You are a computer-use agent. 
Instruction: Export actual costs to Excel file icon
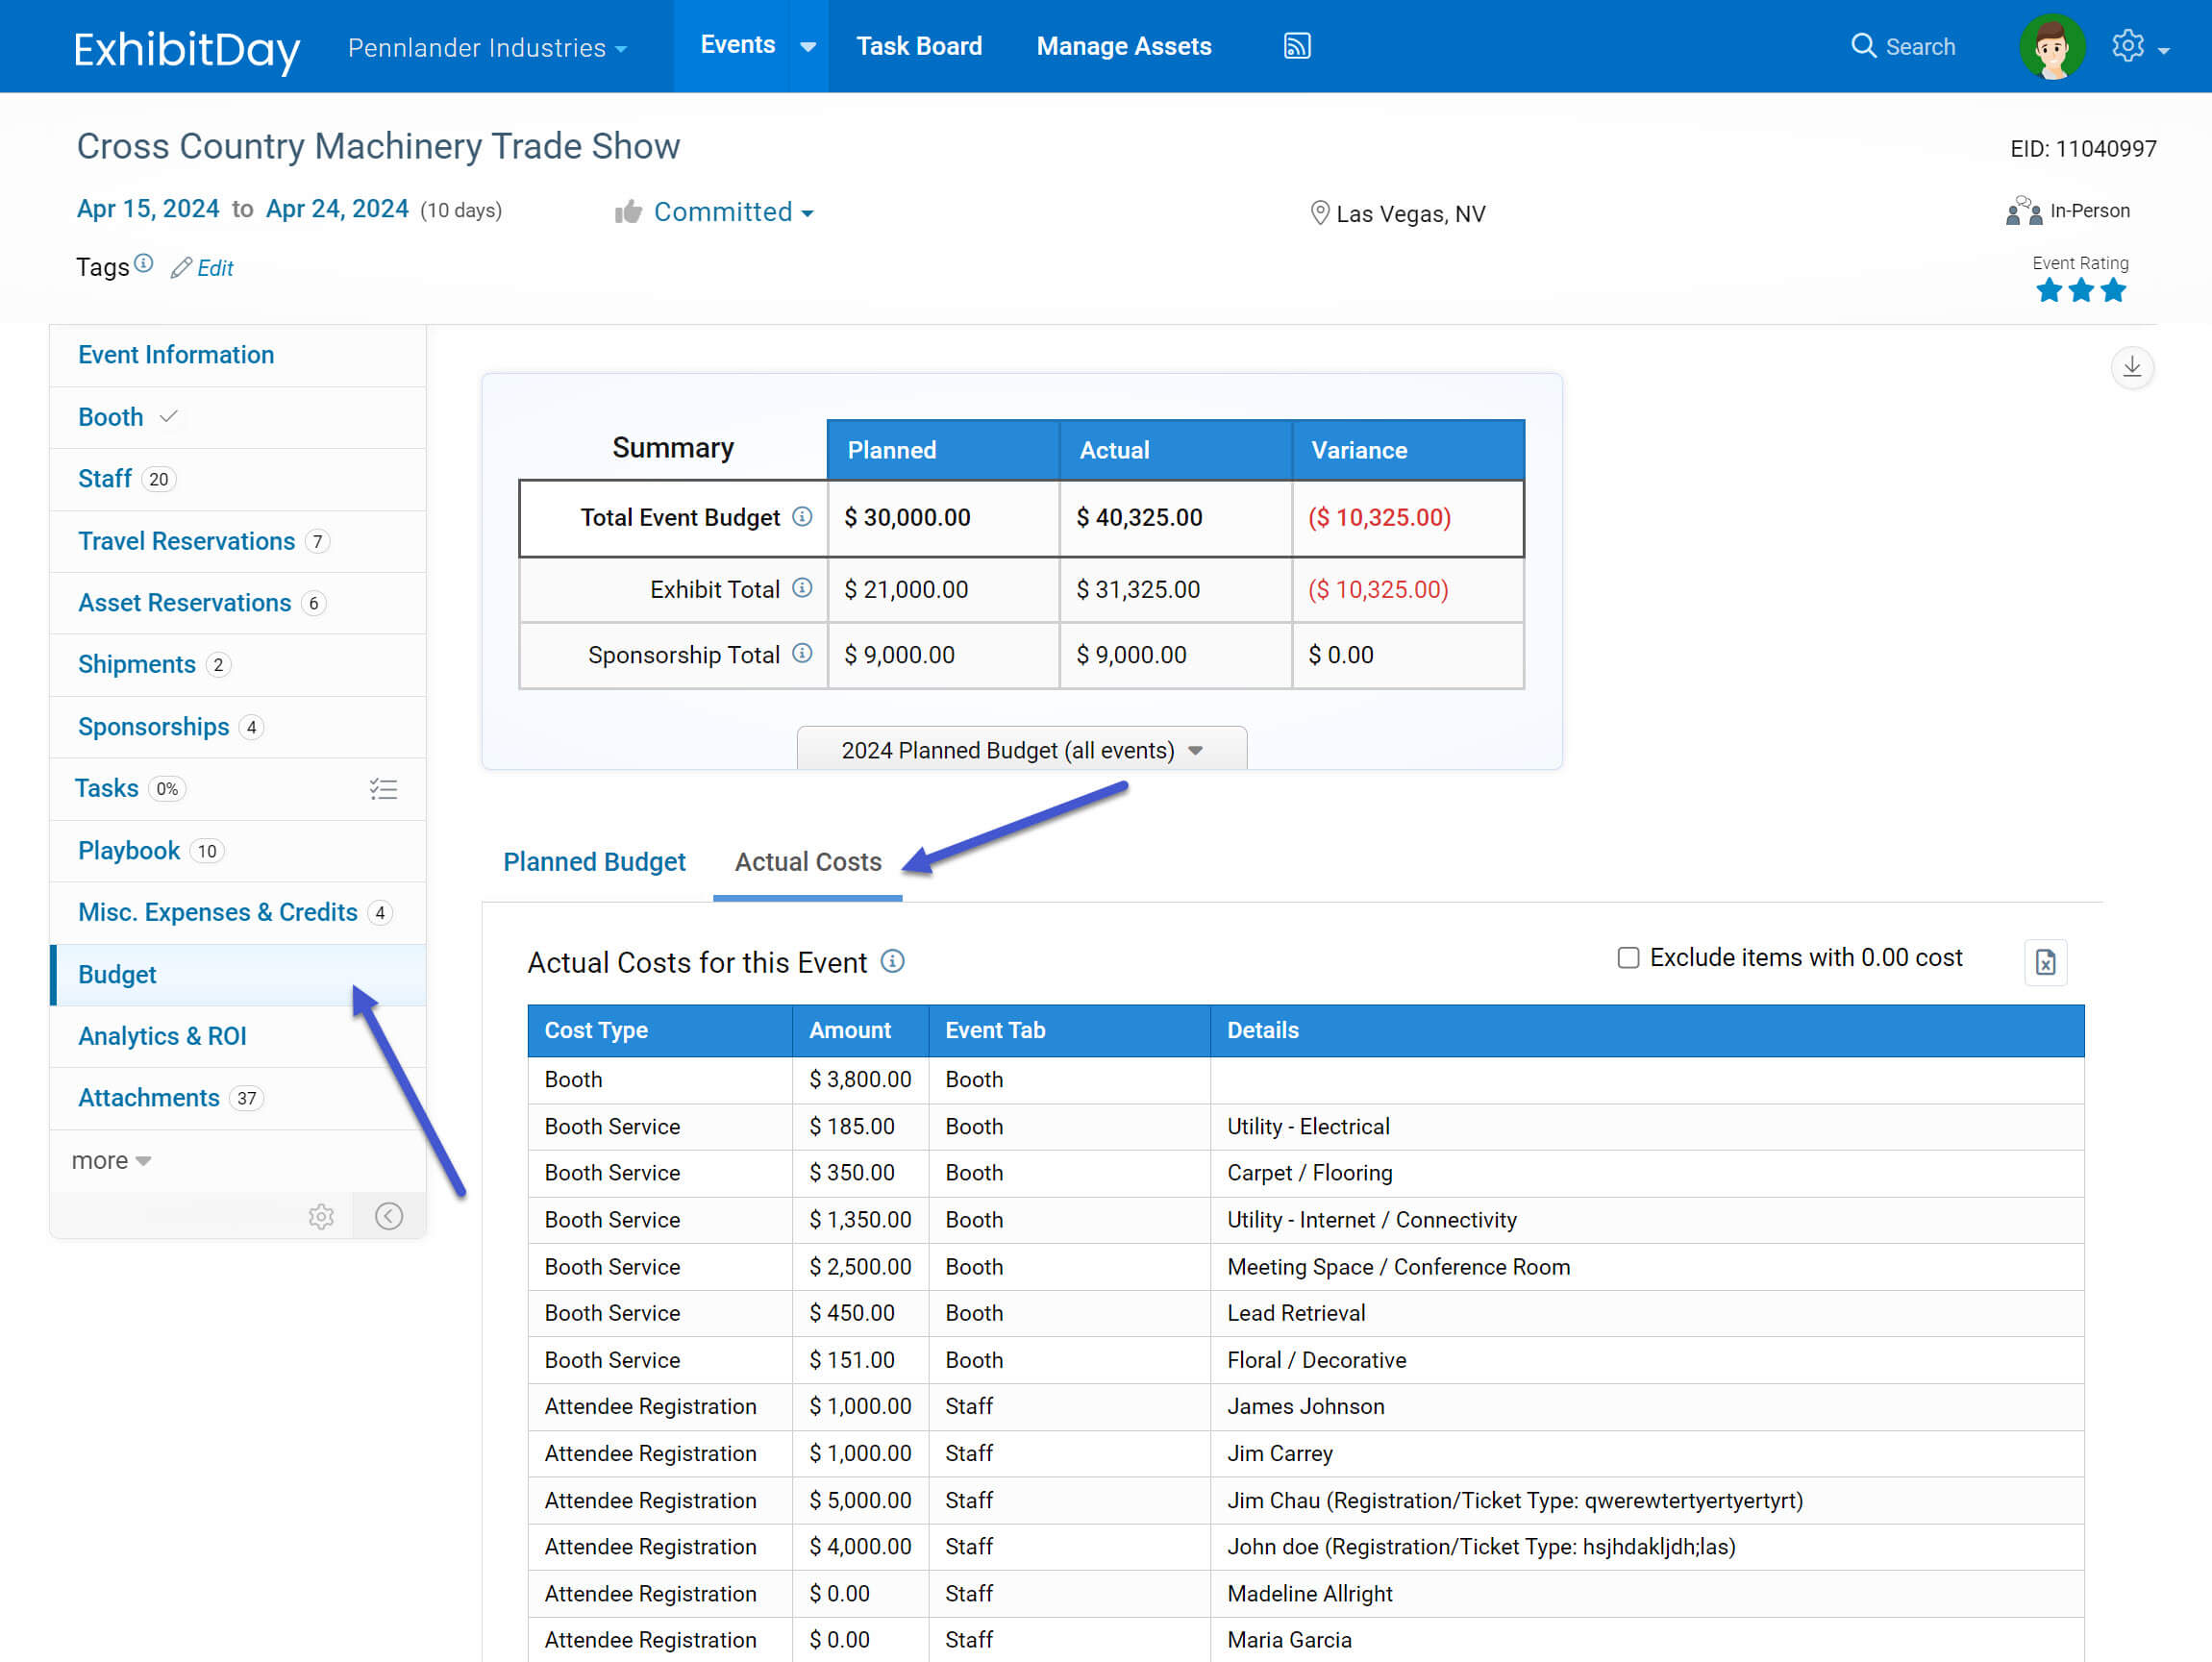coord(2045,962)
